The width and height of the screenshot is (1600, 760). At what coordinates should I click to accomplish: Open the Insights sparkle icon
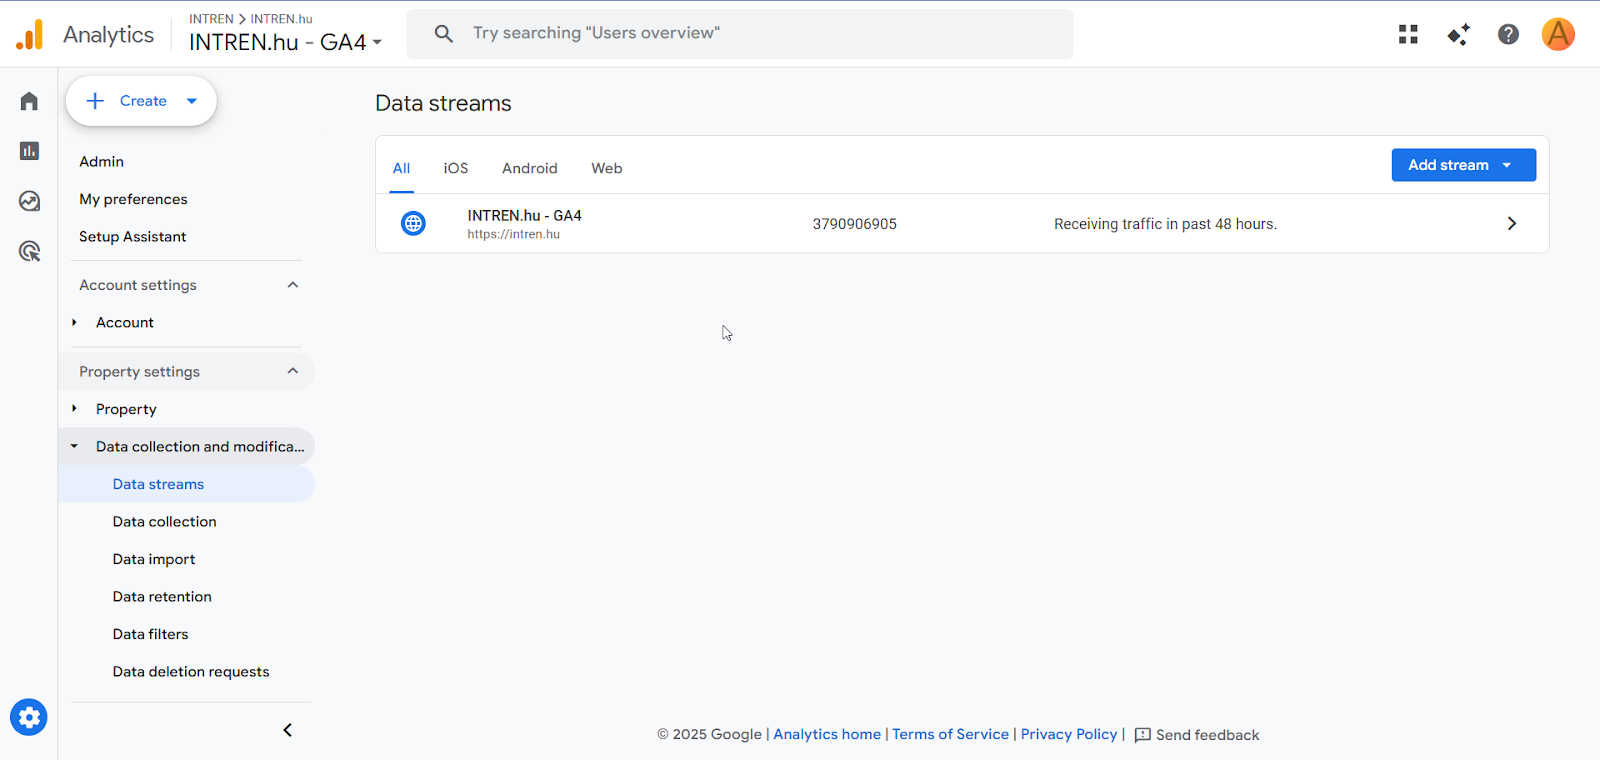pyautogui.click(x=1458, y=34)
